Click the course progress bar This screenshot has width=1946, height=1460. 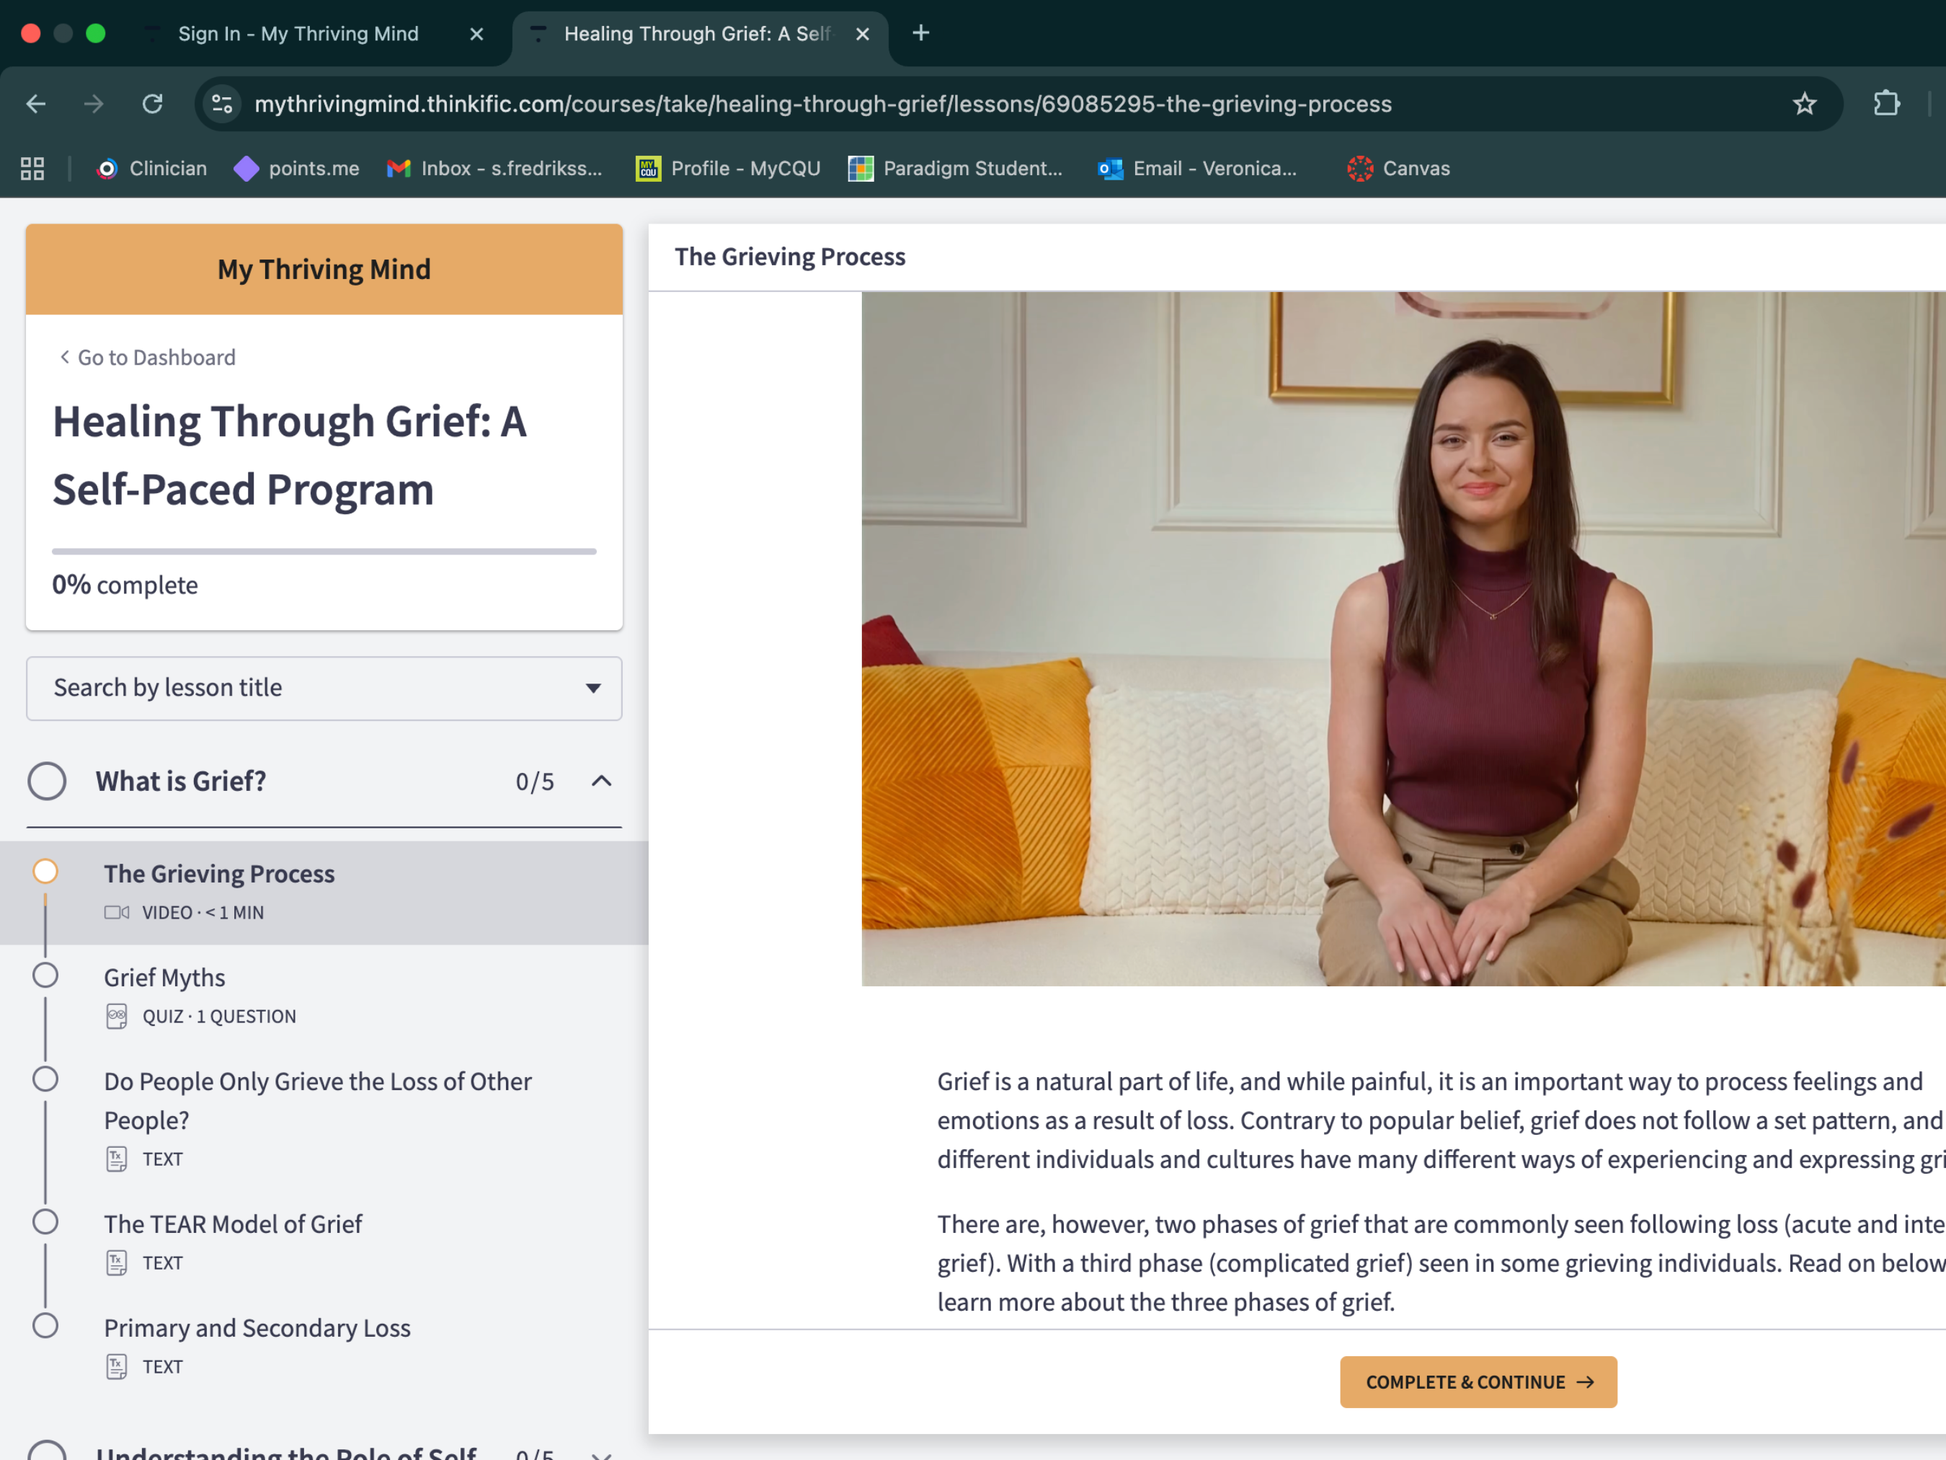[x=324, y=551]
